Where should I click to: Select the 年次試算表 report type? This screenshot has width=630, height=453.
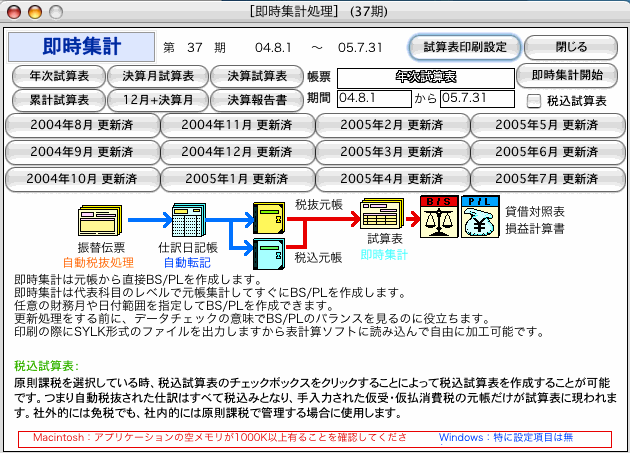57,76
